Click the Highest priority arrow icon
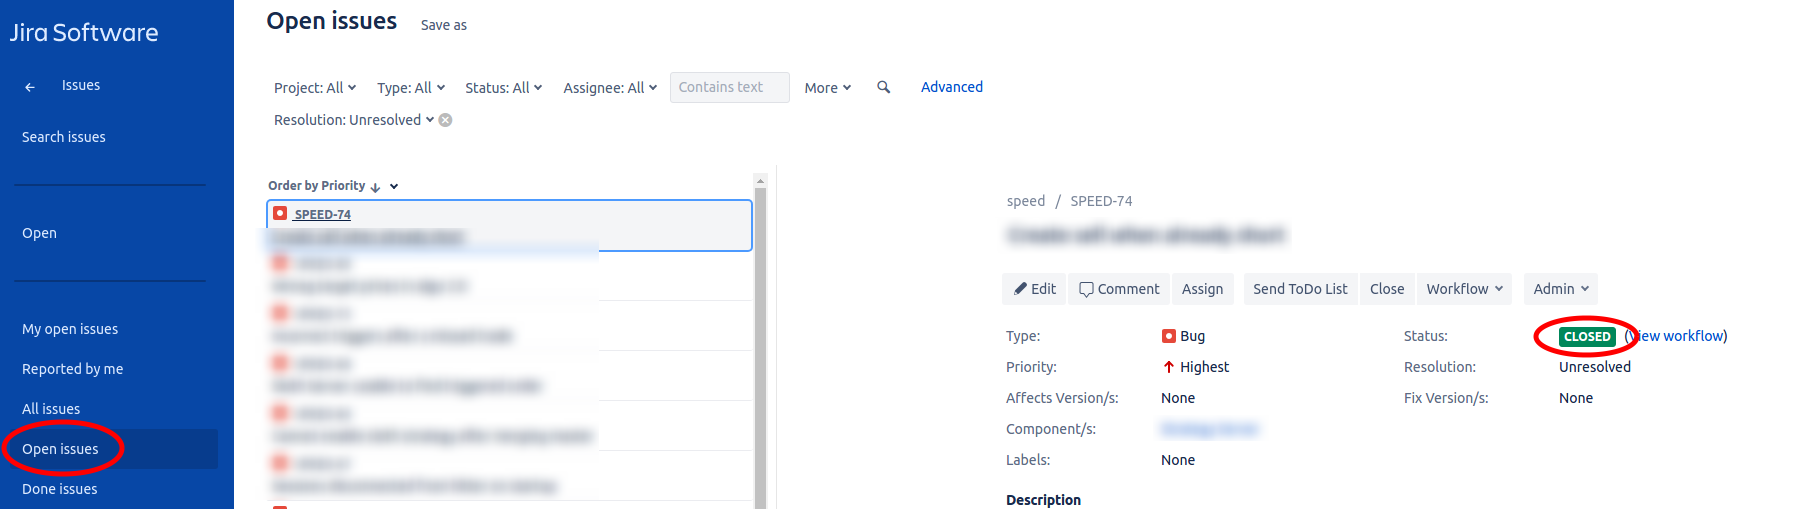 (x=1168, y=367)
